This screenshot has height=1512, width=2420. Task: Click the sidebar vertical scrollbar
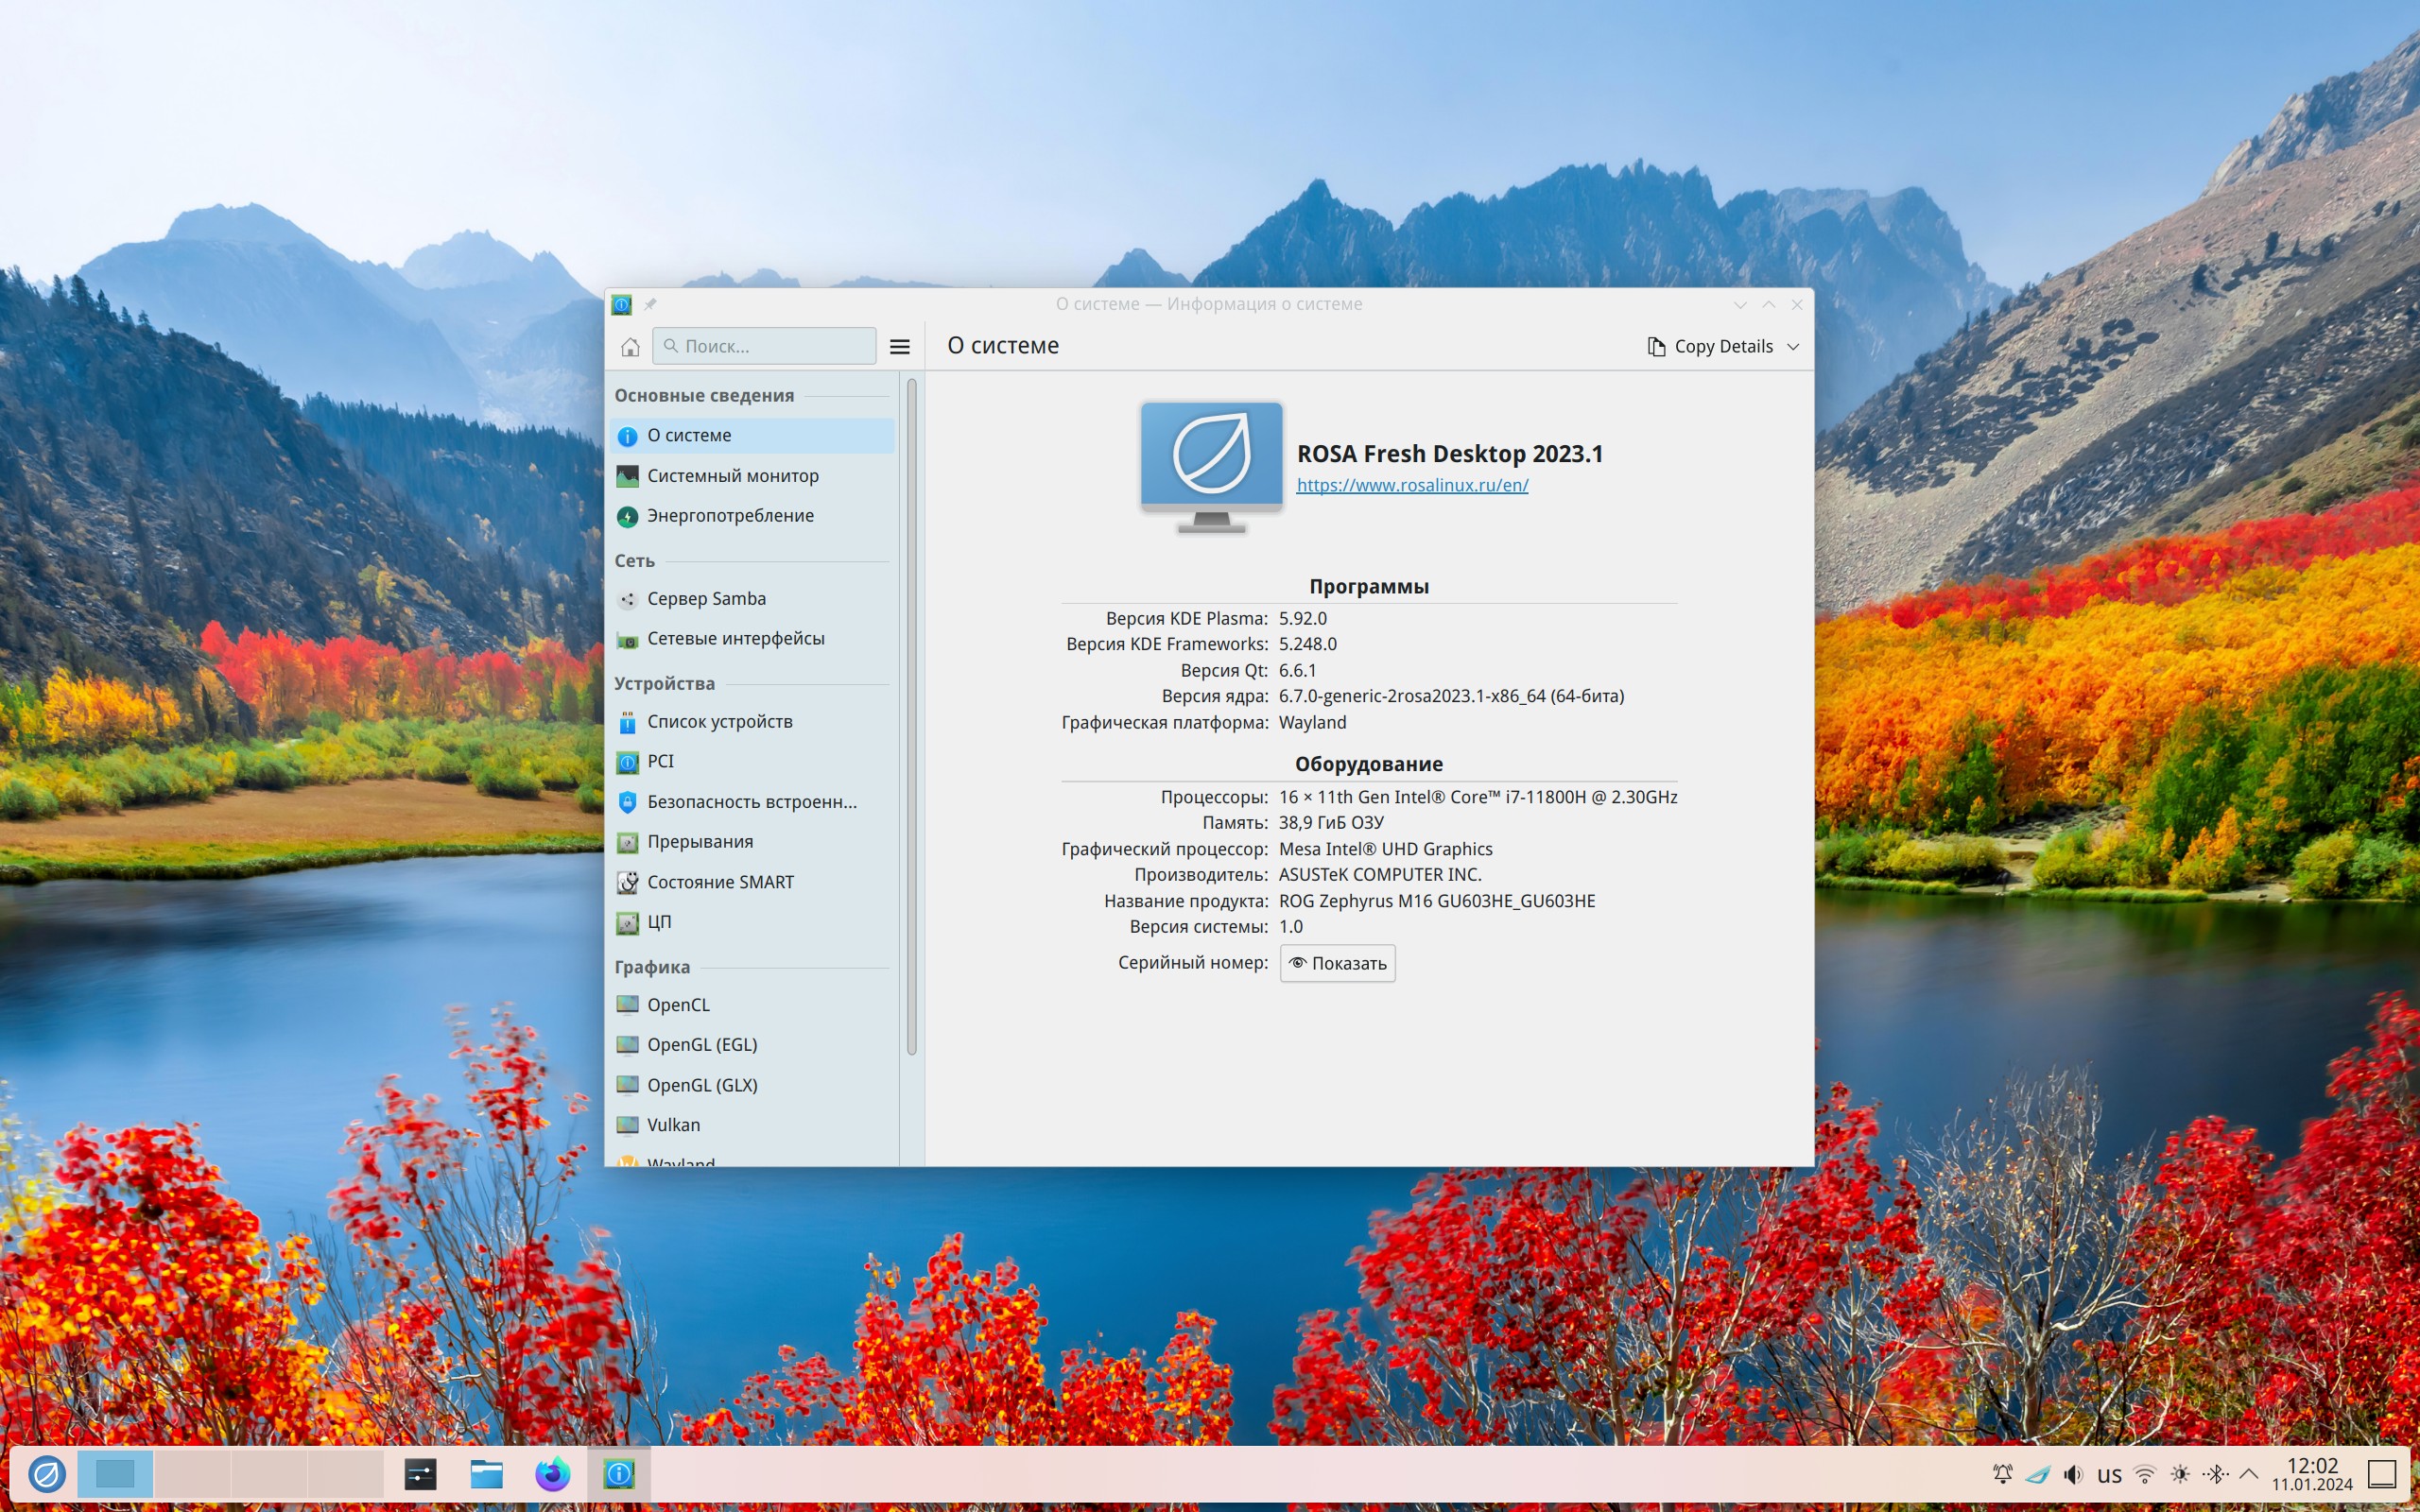[x=911, y=715]
